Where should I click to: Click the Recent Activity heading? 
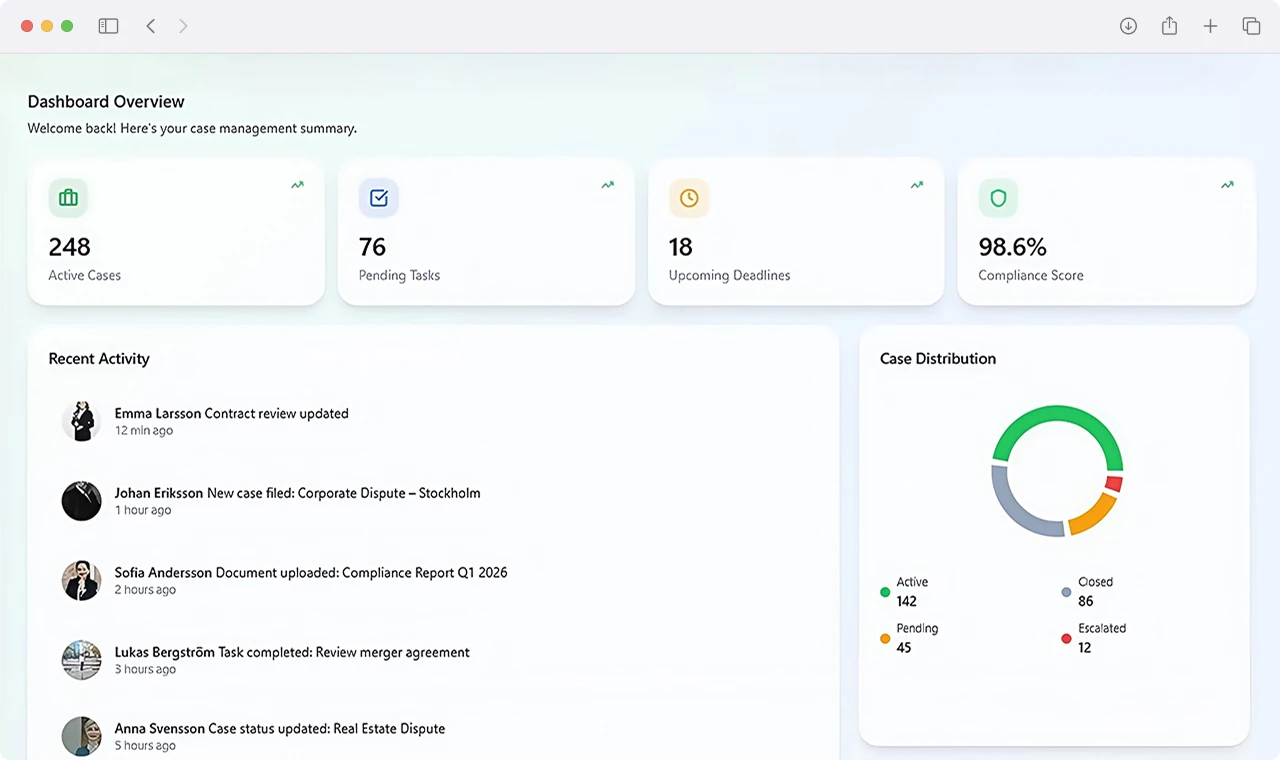pos(99,359)
